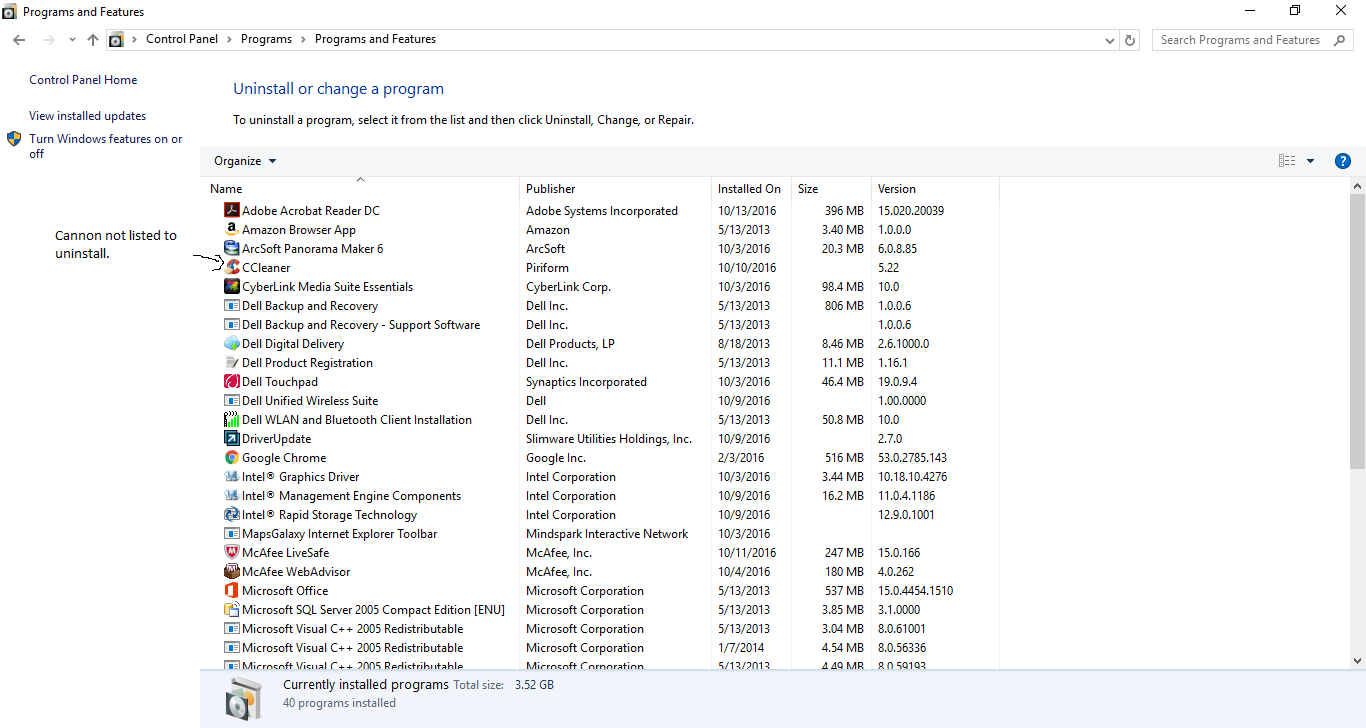The width and height of the screenshot is (1366, 728).
Task: Navigate to Programs in breadcrumb
Action: point(266,40)
